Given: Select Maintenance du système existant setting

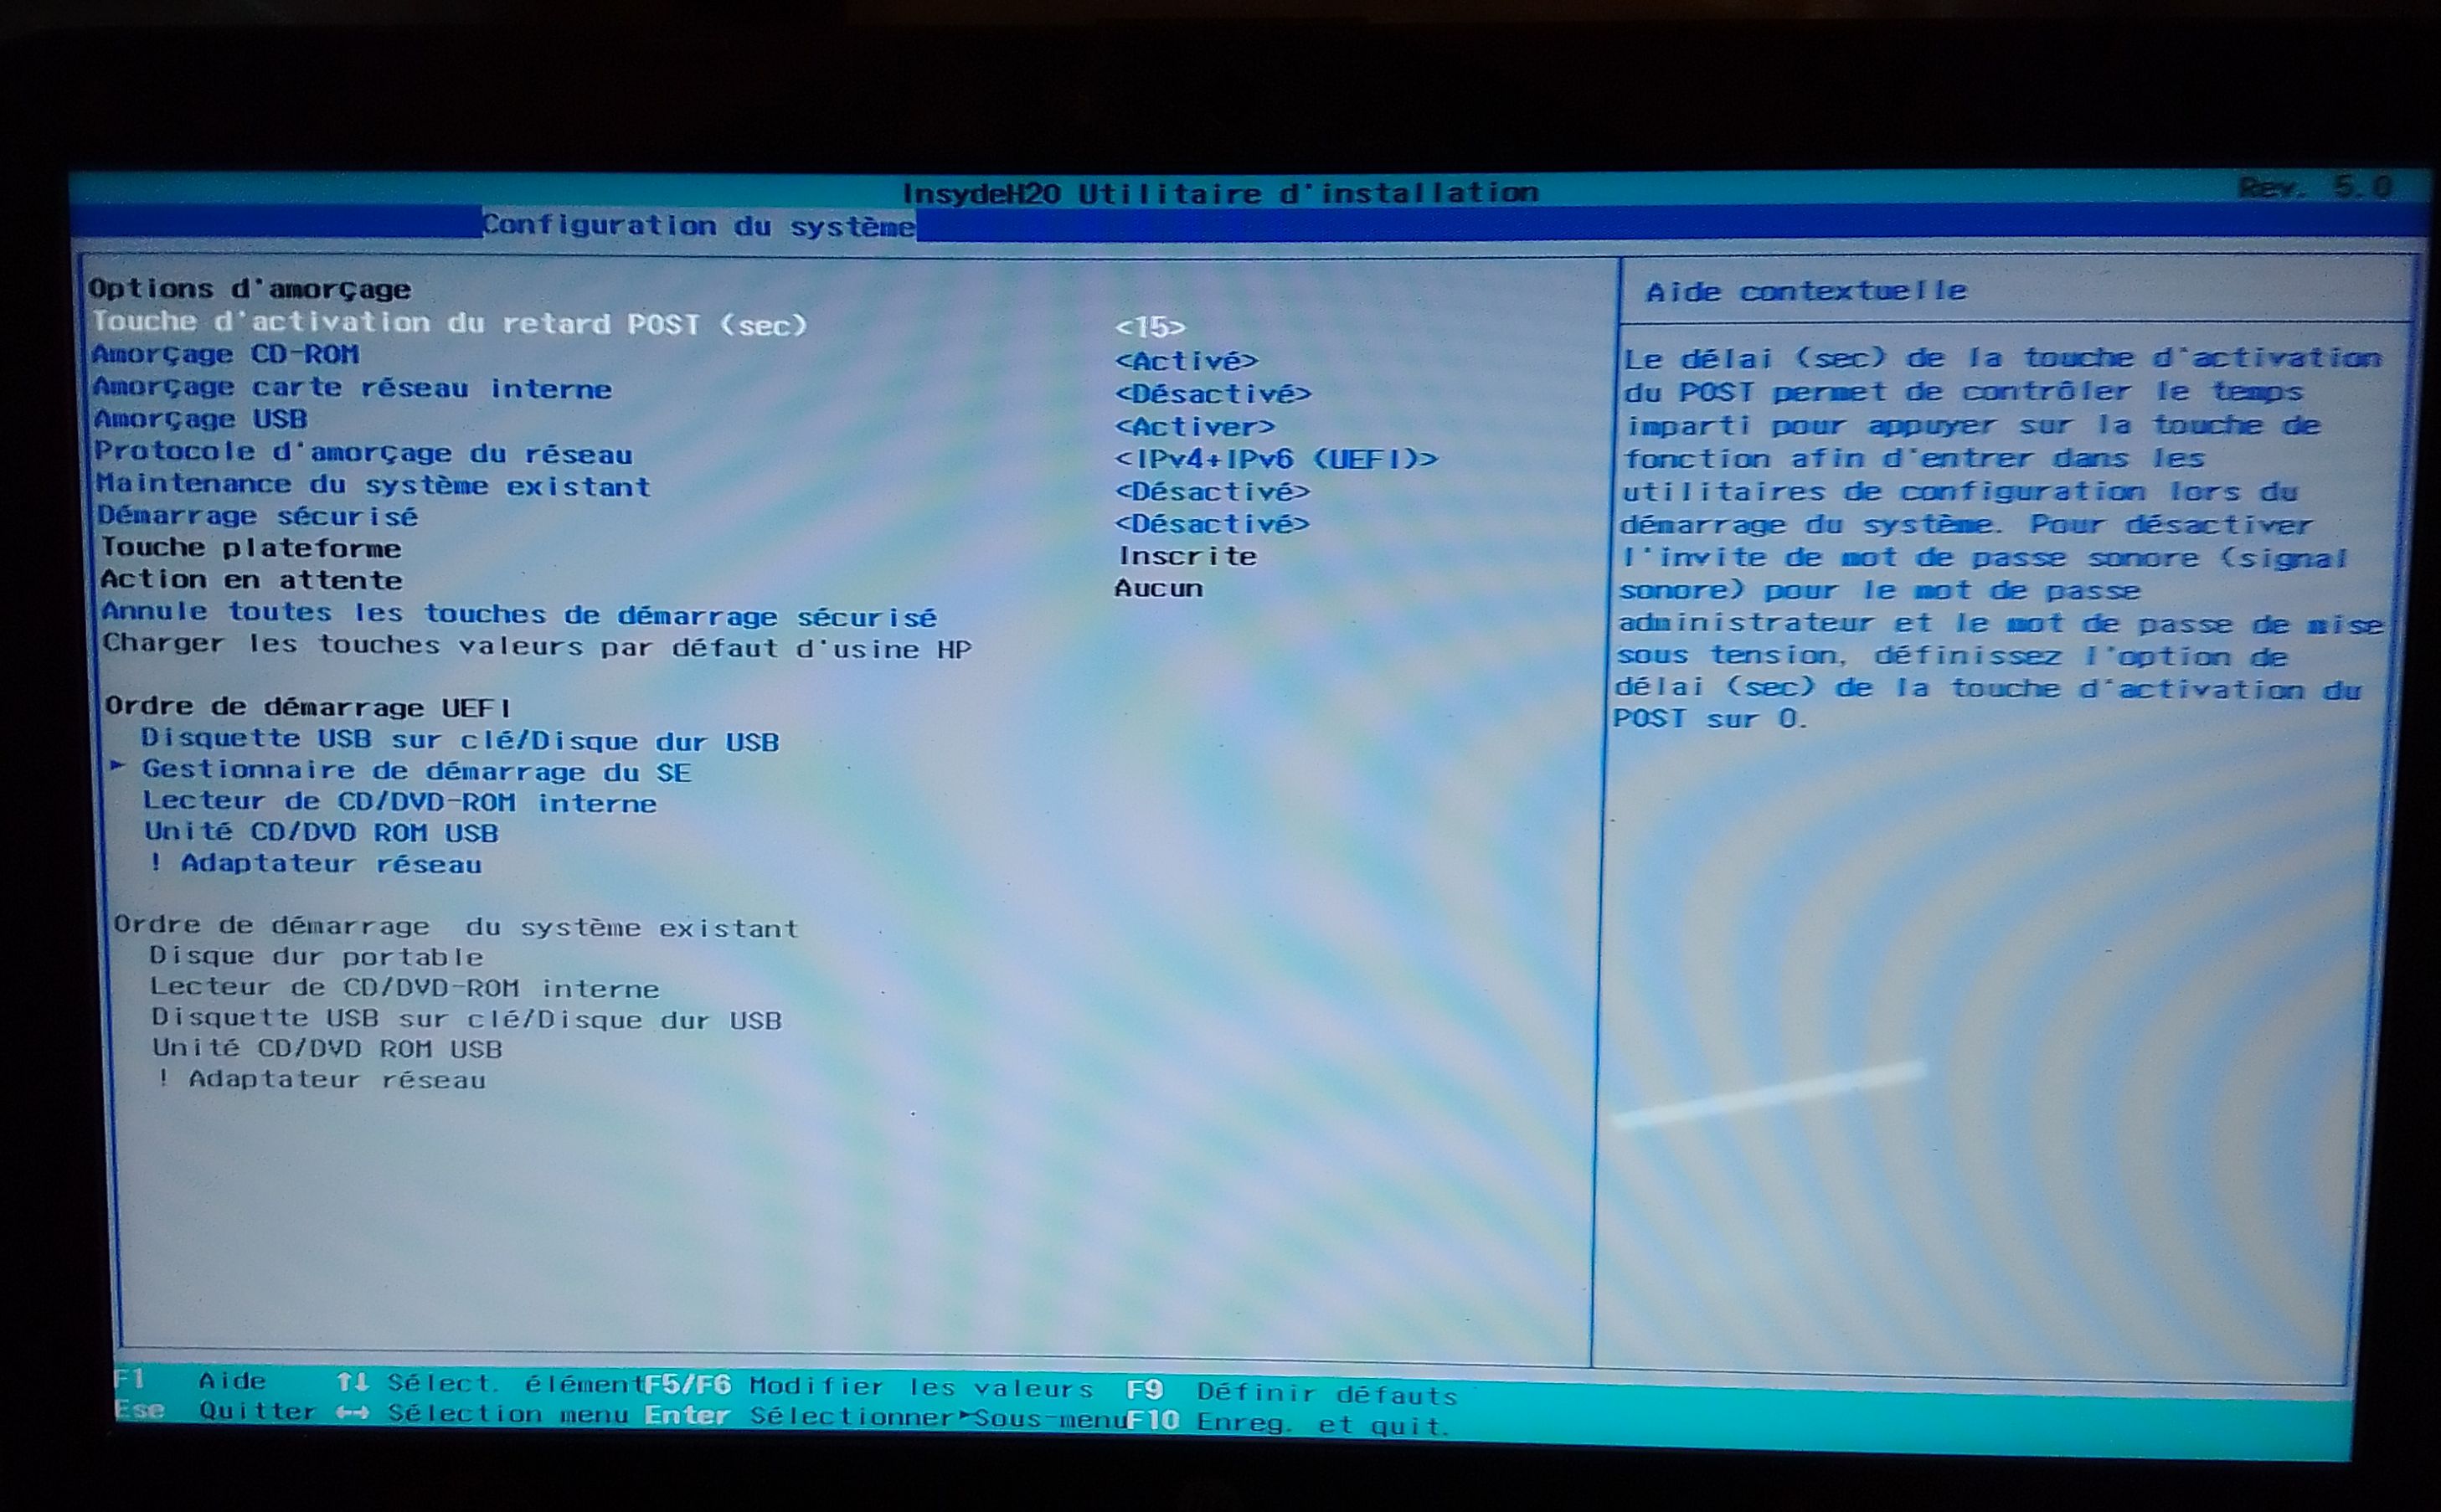Looking at the screenshot, I should pos(373,485).
